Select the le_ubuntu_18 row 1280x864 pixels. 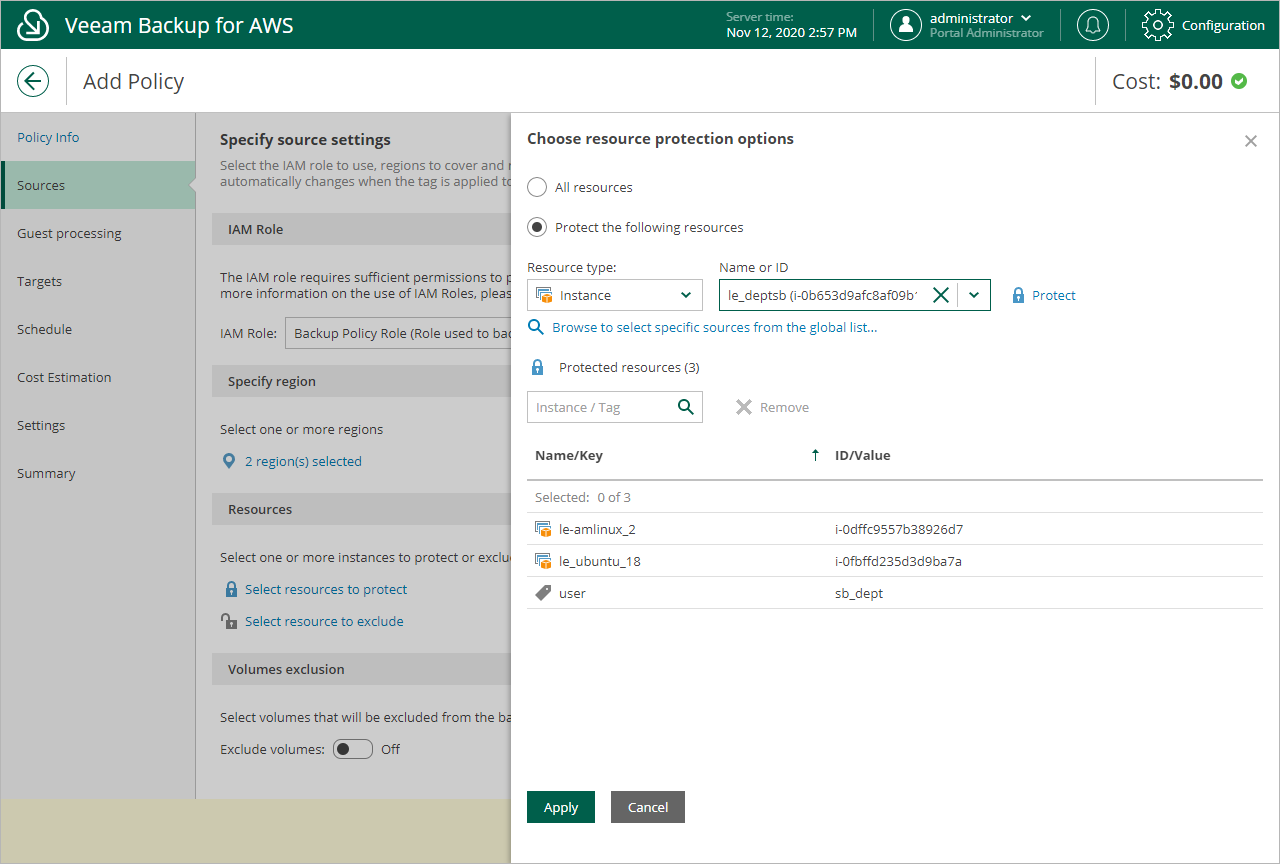click(x=895, y=561)
